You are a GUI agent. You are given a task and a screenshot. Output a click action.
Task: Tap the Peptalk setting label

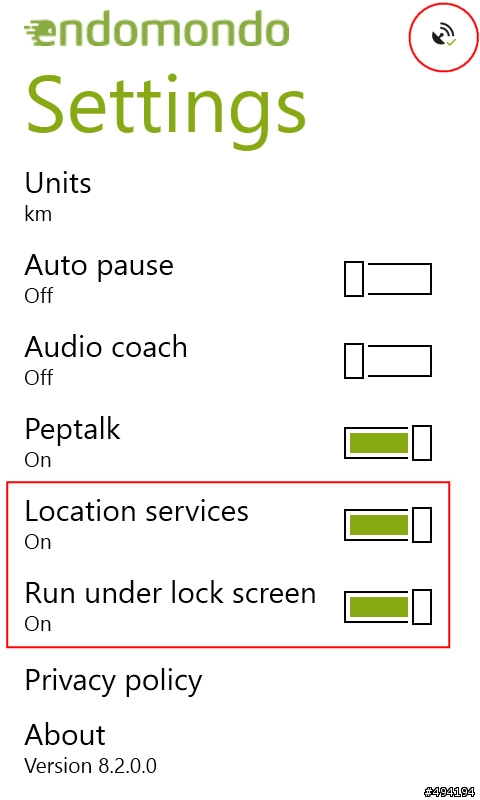pos(72,430)
